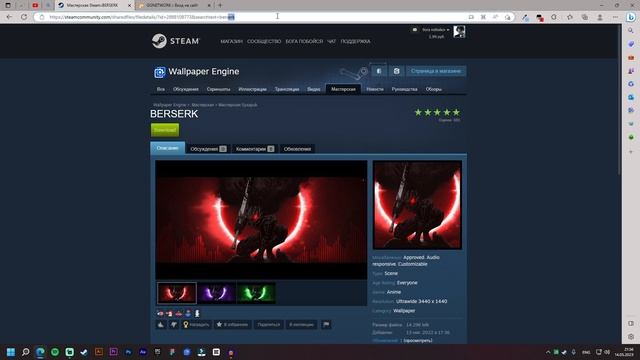
Task: Click the report flag icon
Action: point(326,324)
